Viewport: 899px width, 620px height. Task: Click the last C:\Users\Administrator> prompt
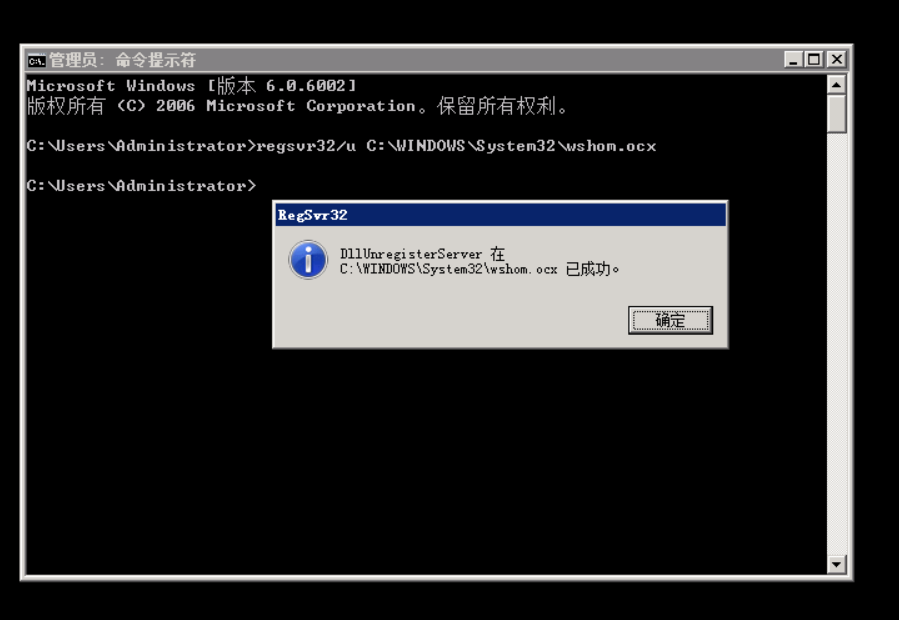tap(141, 186)
